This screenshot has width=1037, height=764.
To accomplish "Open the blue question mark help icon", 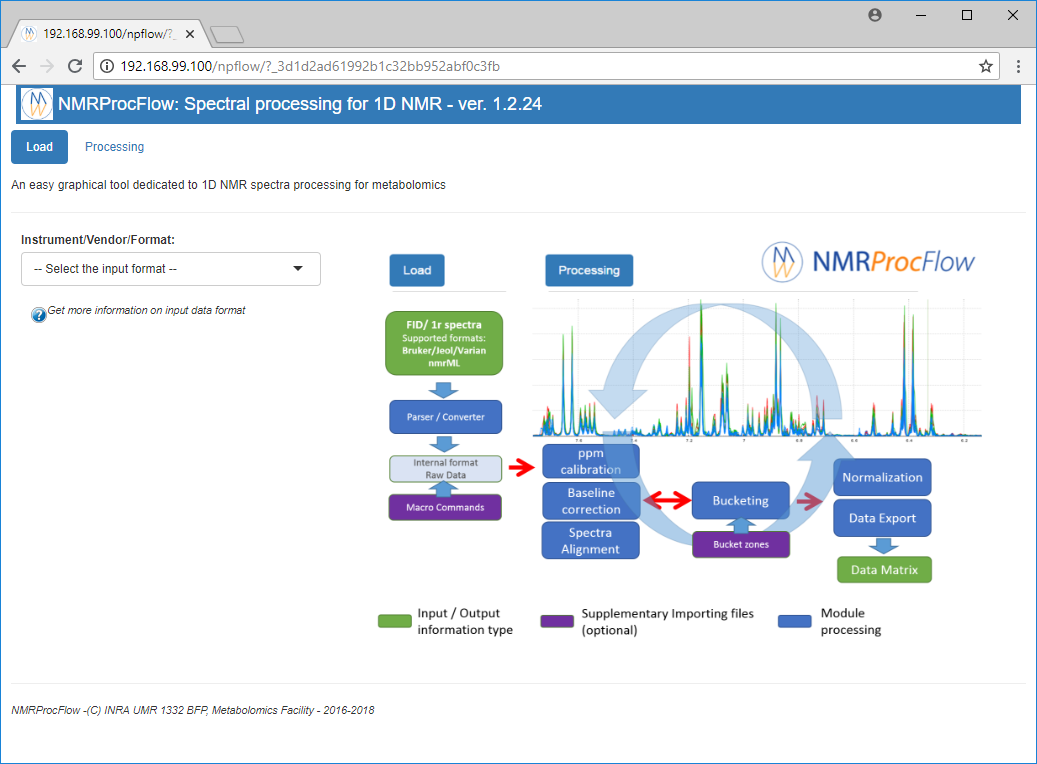I will (39, 315).
